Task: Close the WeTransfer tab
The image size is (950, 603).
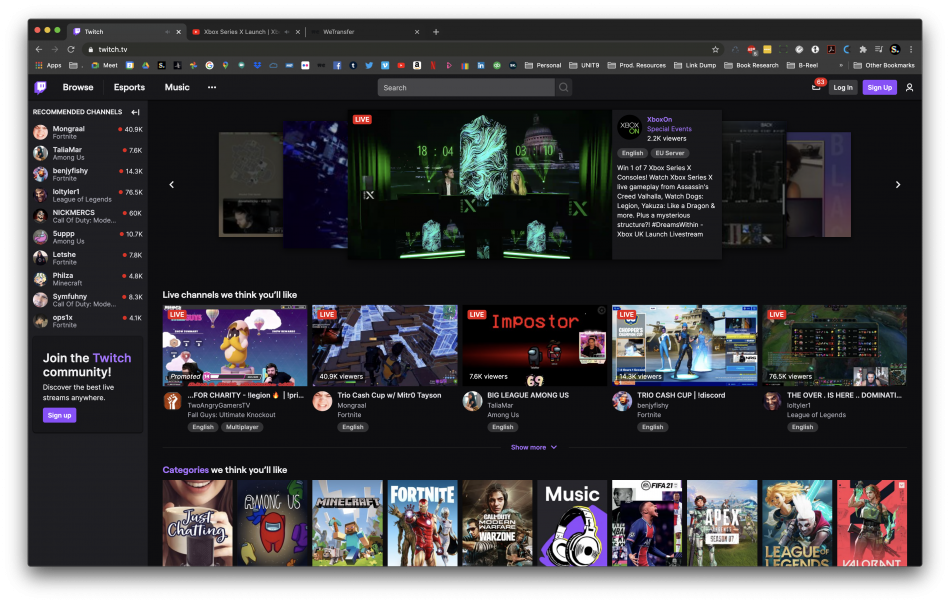Action: tap(417, 32)
